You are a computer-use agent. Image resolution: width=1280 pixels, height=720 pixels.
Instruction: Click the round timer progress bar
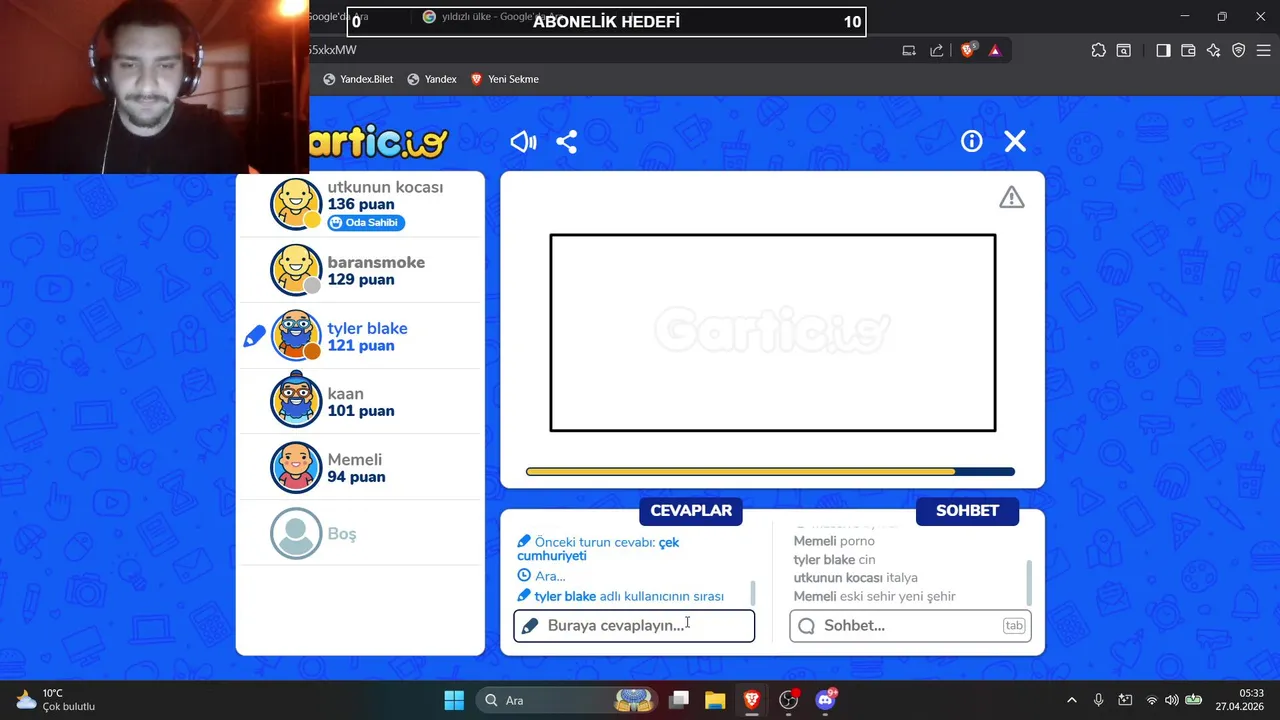point(770,472)
